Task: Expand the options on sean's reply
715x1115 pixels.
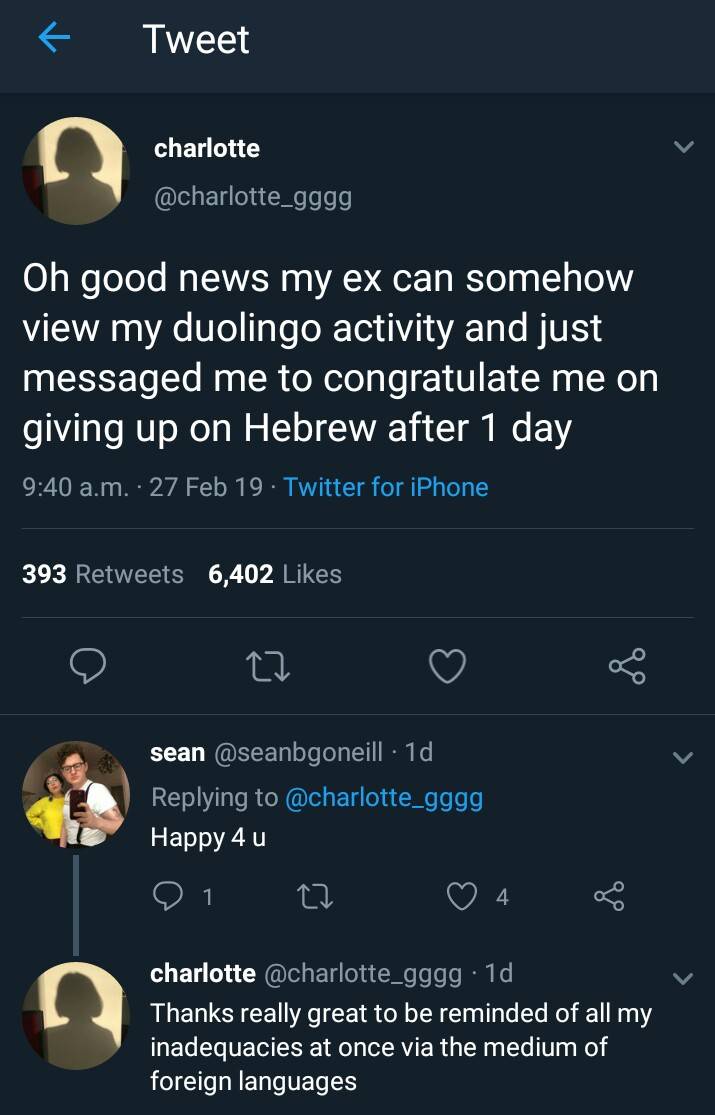Action: pos(684,755)
